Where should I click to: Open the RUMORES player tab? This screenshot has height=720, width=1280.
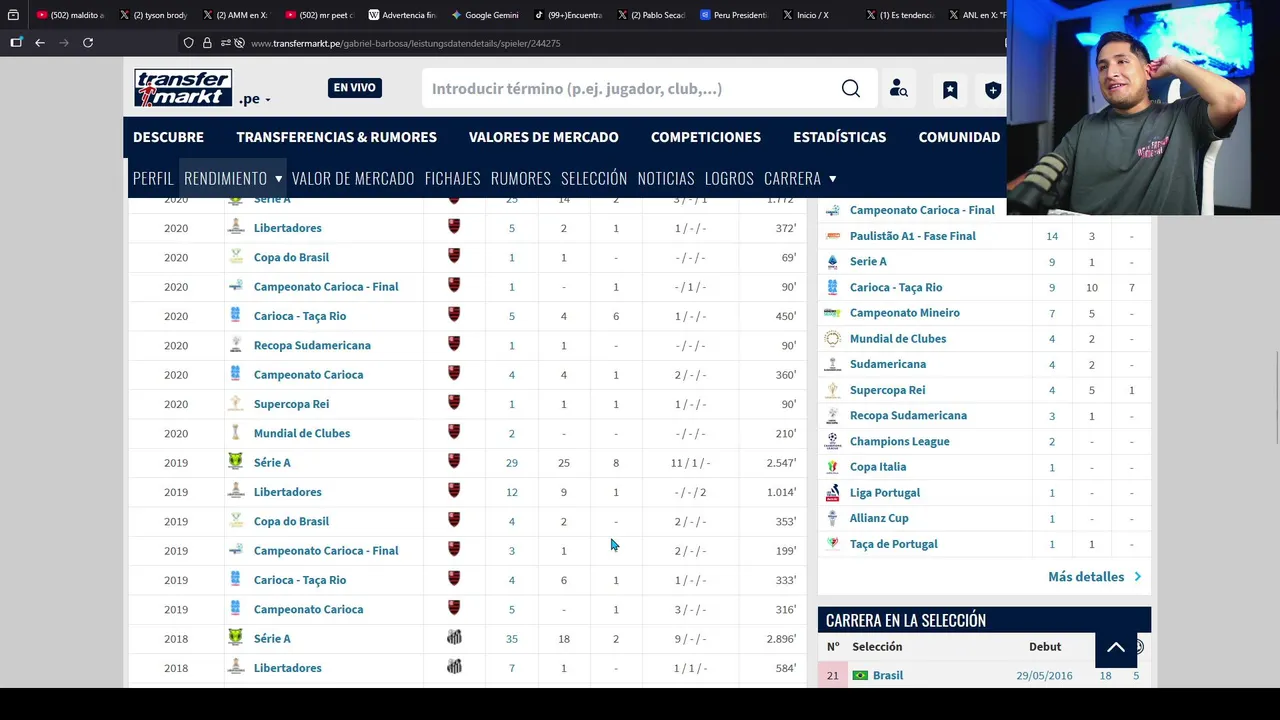521,178
